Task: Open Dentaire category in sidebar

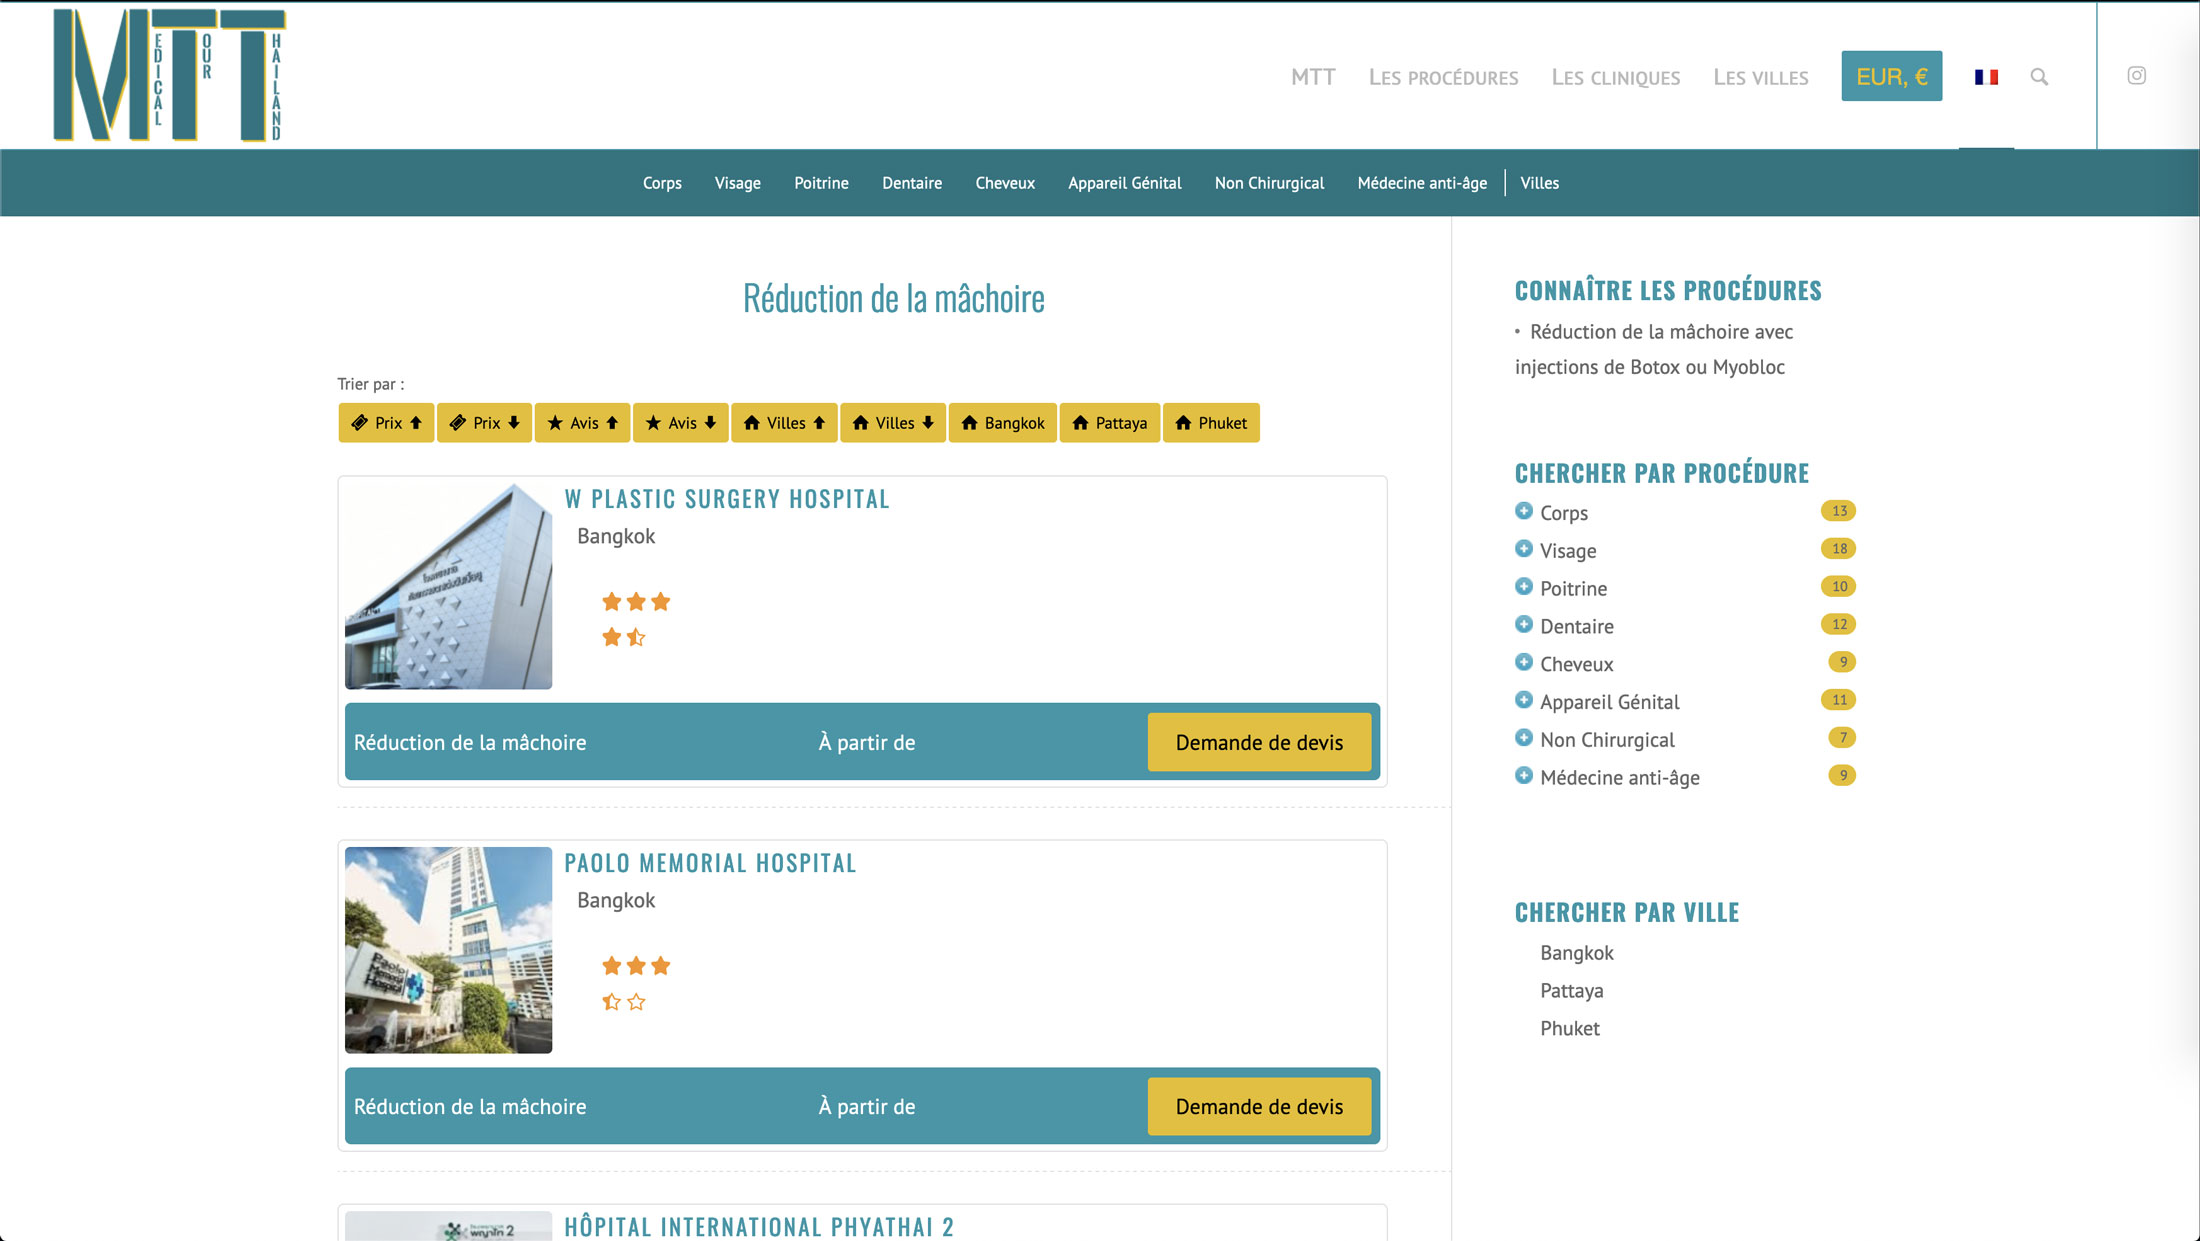Action: click(1577, 627)
